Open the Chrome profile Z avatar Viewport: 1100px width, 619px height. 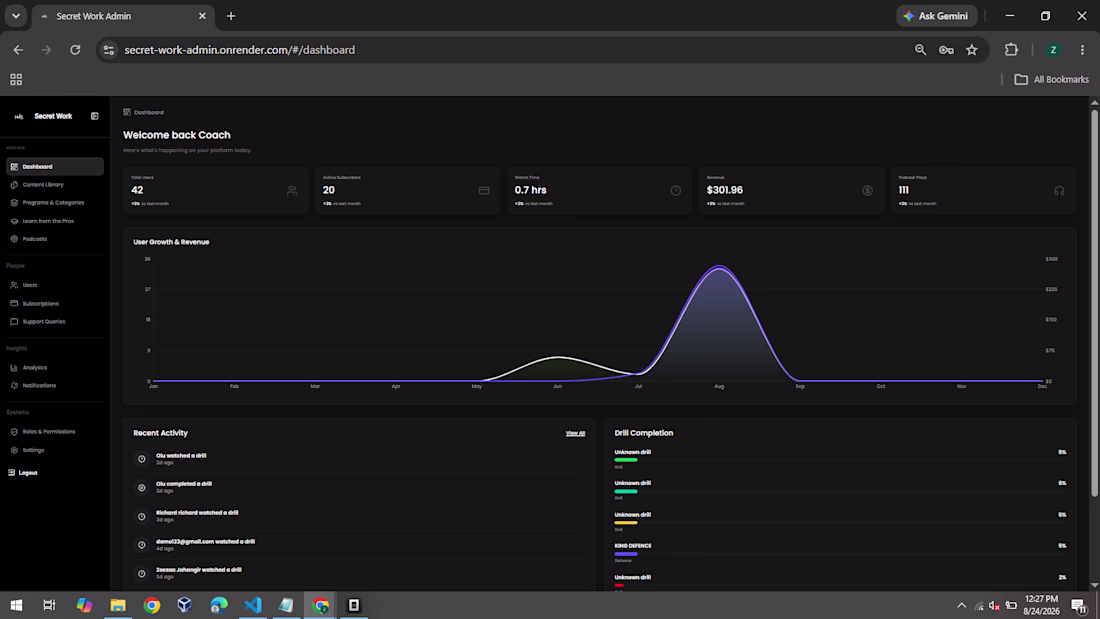point(1053,50)
